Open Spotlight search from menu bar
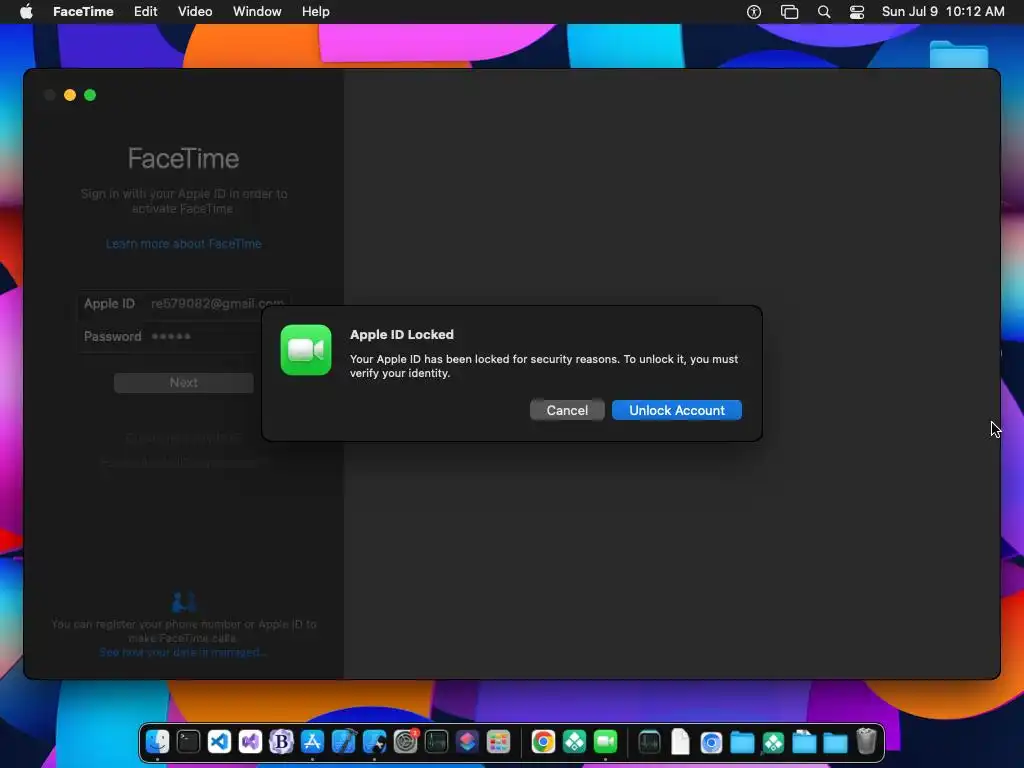Viewport: 1024px width, 768px height. tap(824, 12)
